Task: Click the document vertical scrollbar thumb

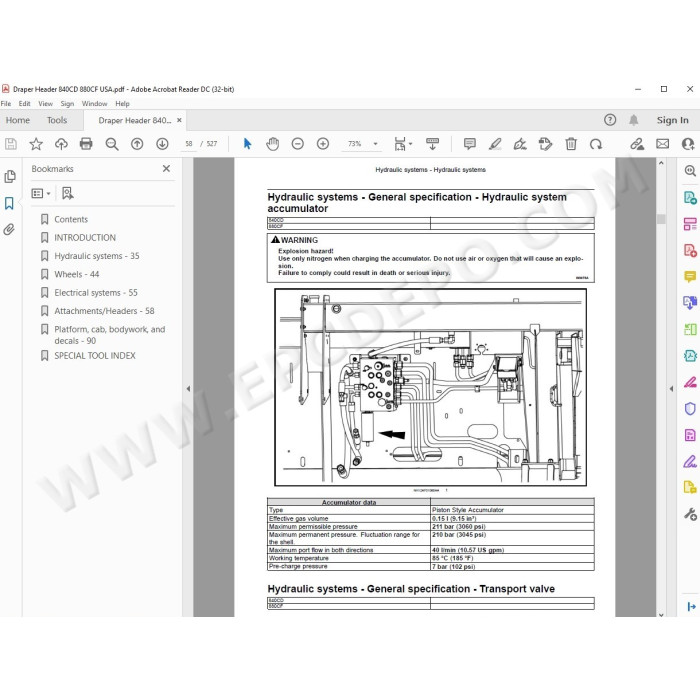Action: pyautogui.click(x=661, y=219)
